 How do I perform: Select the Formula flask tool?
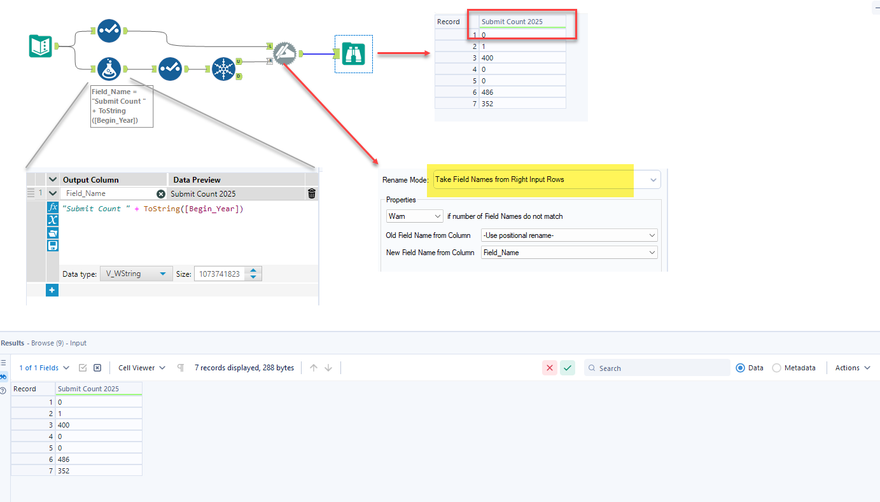(x=109, y=69)
